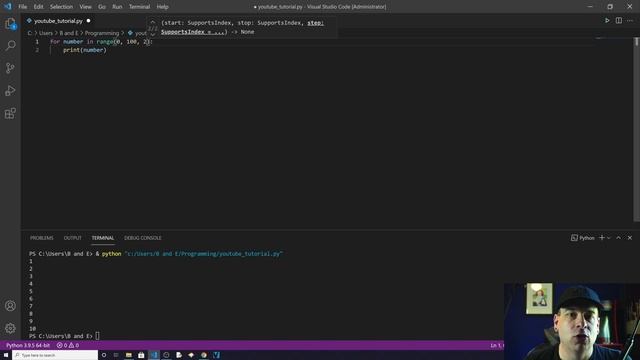Select the Python terminal shell label
This screenshot has height=360, width=640.
coord(583,238)
